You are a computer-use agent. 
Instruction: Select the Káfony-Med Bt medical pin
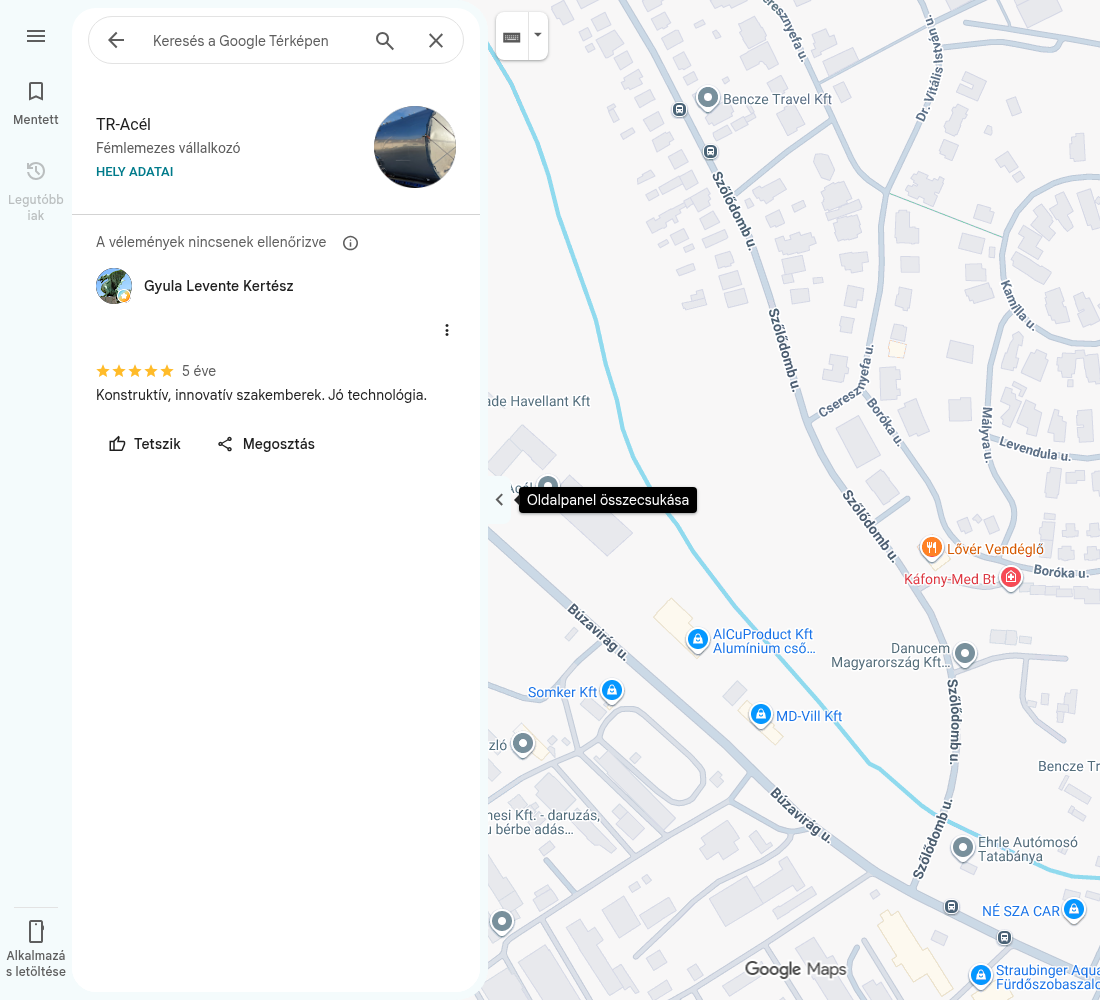pos(1010,578)
